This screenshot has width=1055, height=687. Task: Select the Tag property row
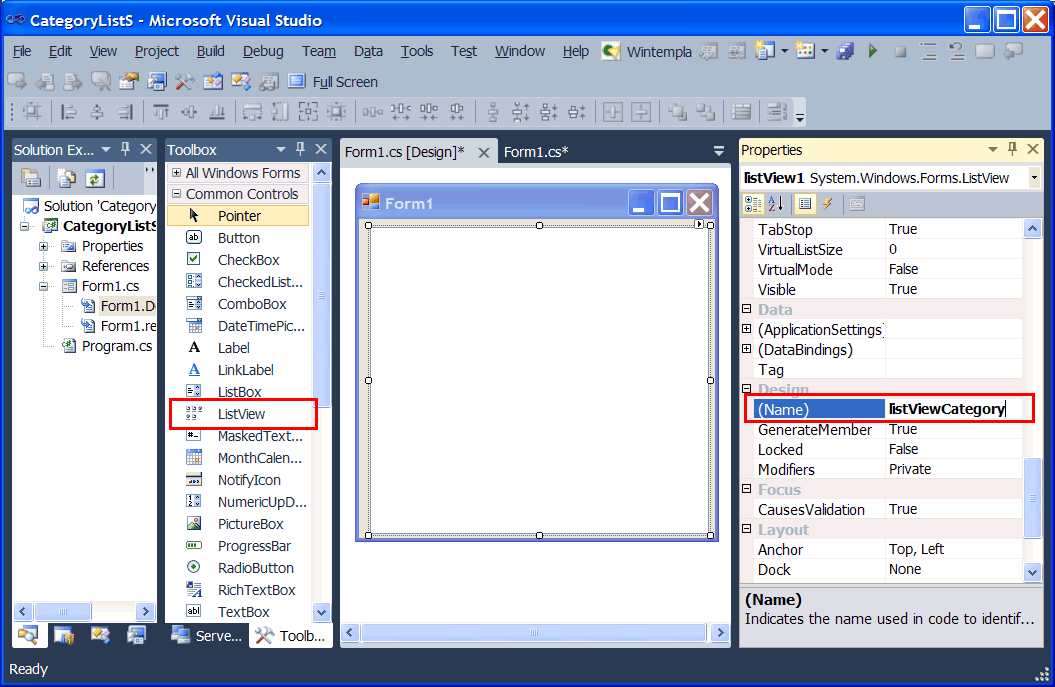(x=883, y=369)
